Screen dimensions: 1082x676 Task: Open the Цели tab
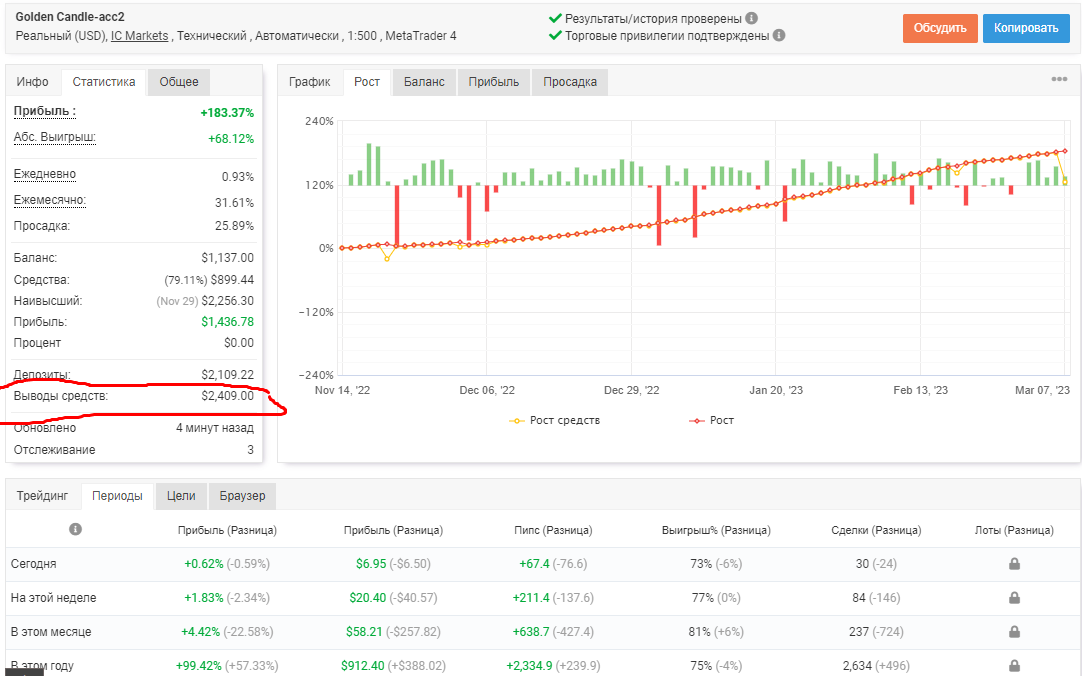181,496
